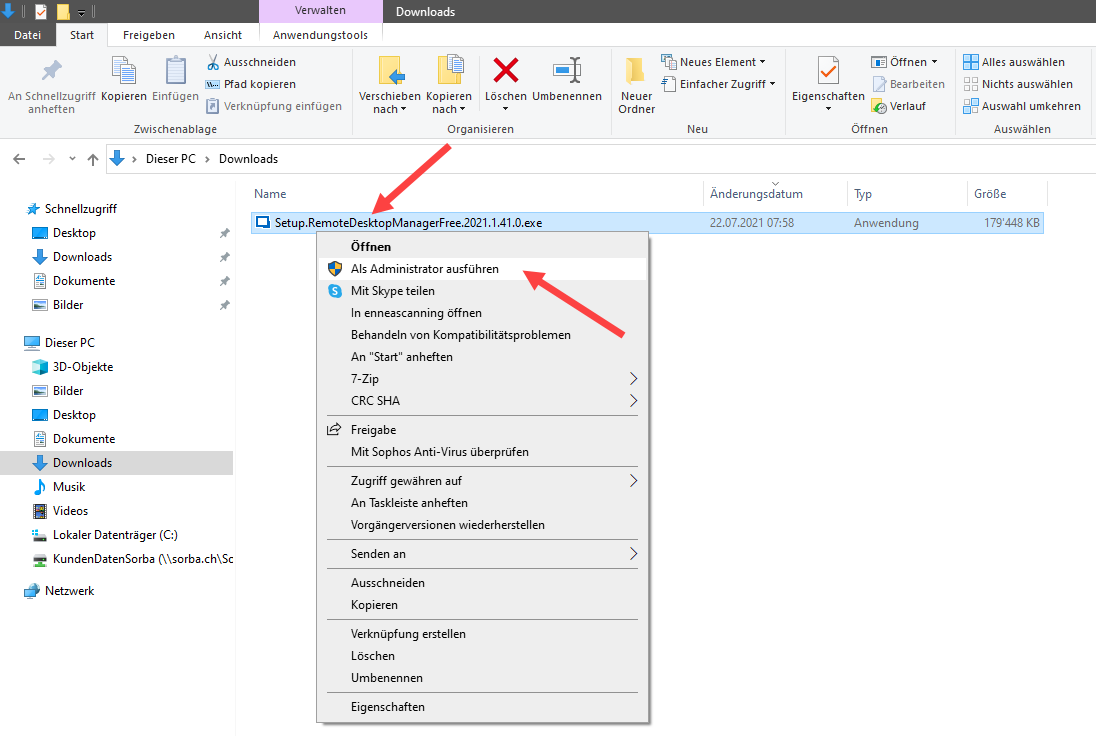The width and height of the screenshot is (1096, 736).
Task: Sort files by the Änderungsdatum column
Action: pos(756,194)
